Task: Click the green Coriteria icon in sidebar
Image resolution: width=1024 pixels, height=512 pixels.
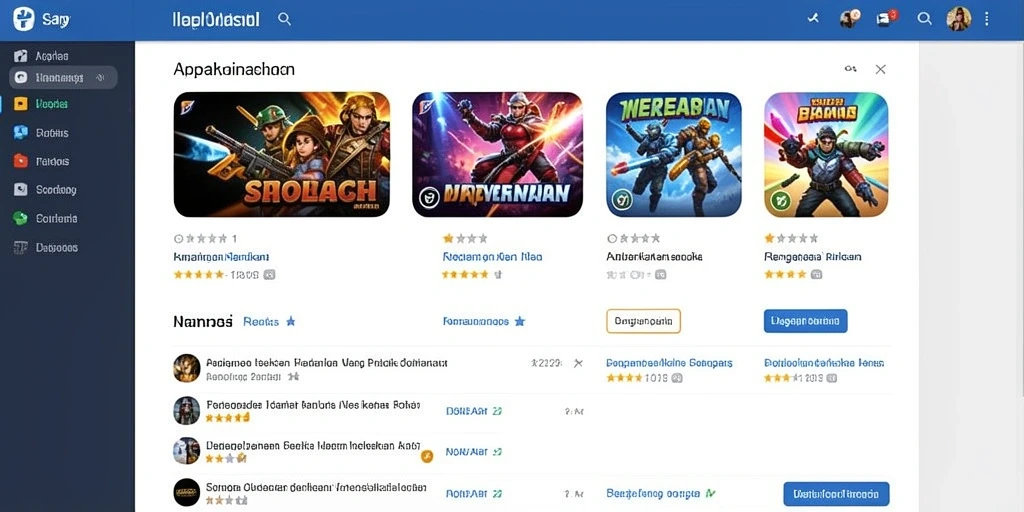Action: pos(20,219)
